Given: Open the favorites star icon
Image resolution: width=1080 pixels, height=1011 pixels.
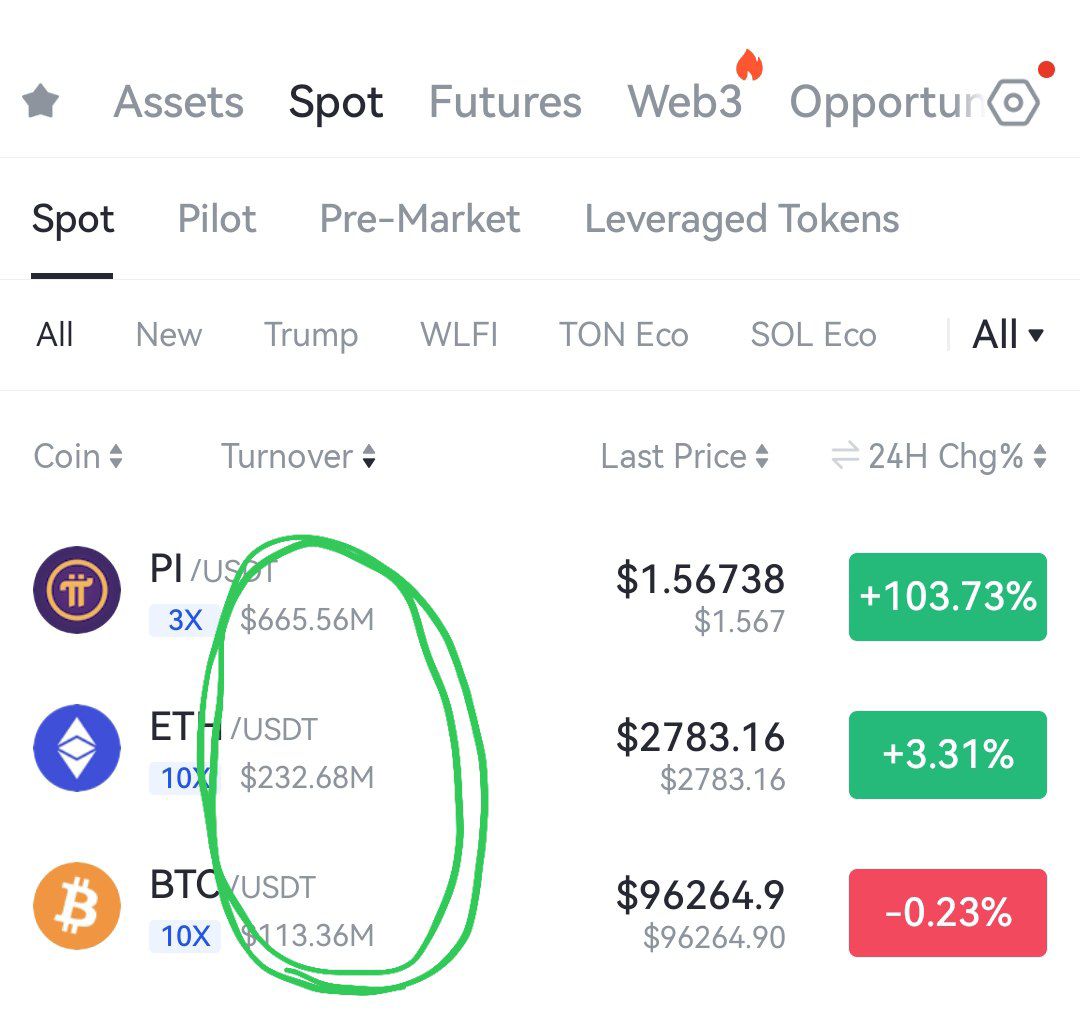Looking at the screenshot, I should coord(41,101).
